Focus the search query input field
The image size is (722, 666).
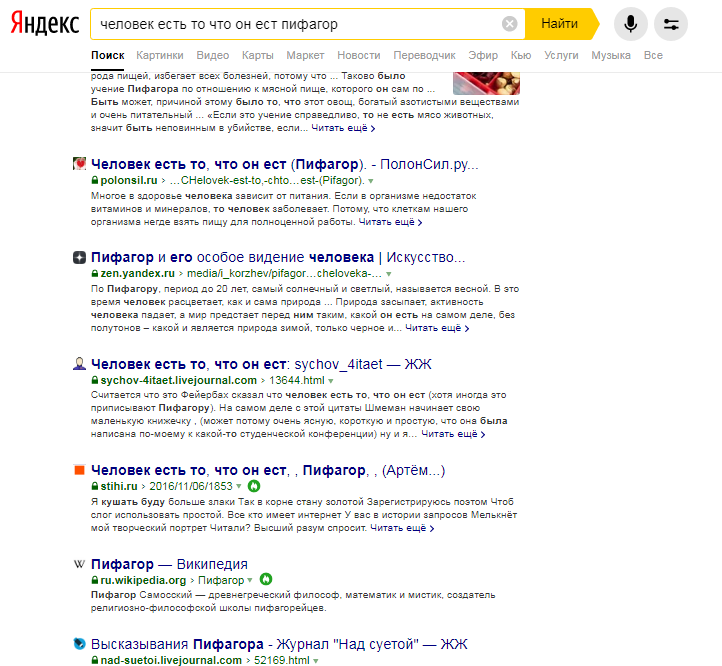(290, 24)
